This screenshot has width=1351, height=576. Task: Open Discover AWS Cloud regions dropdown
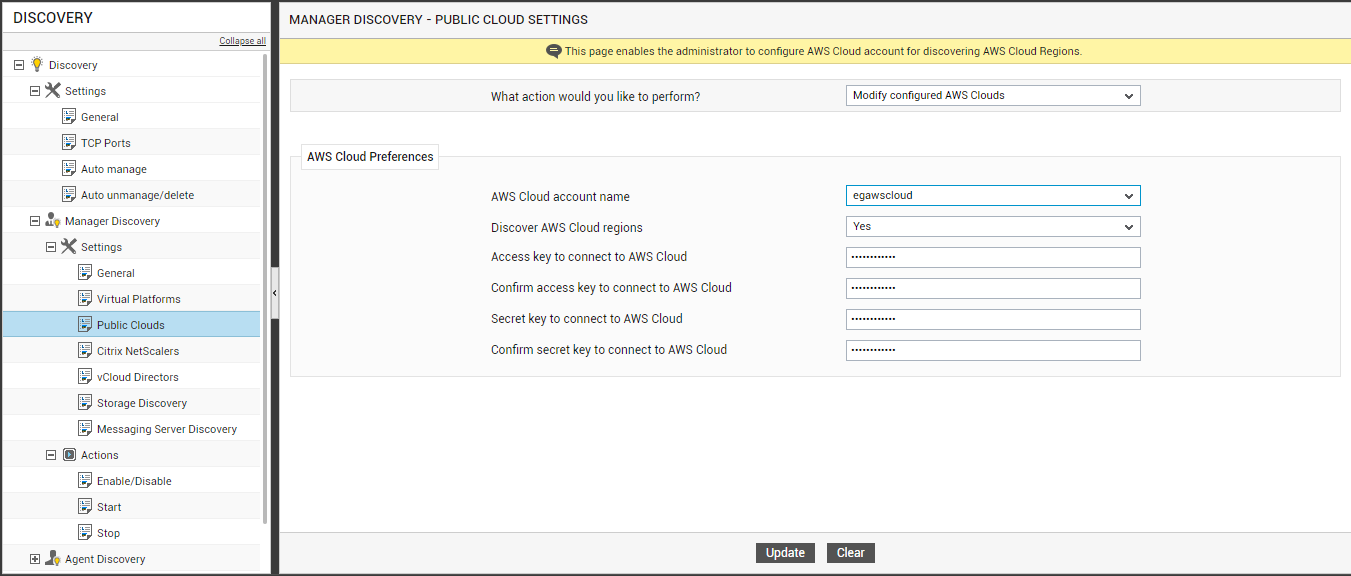click(993, 227)
